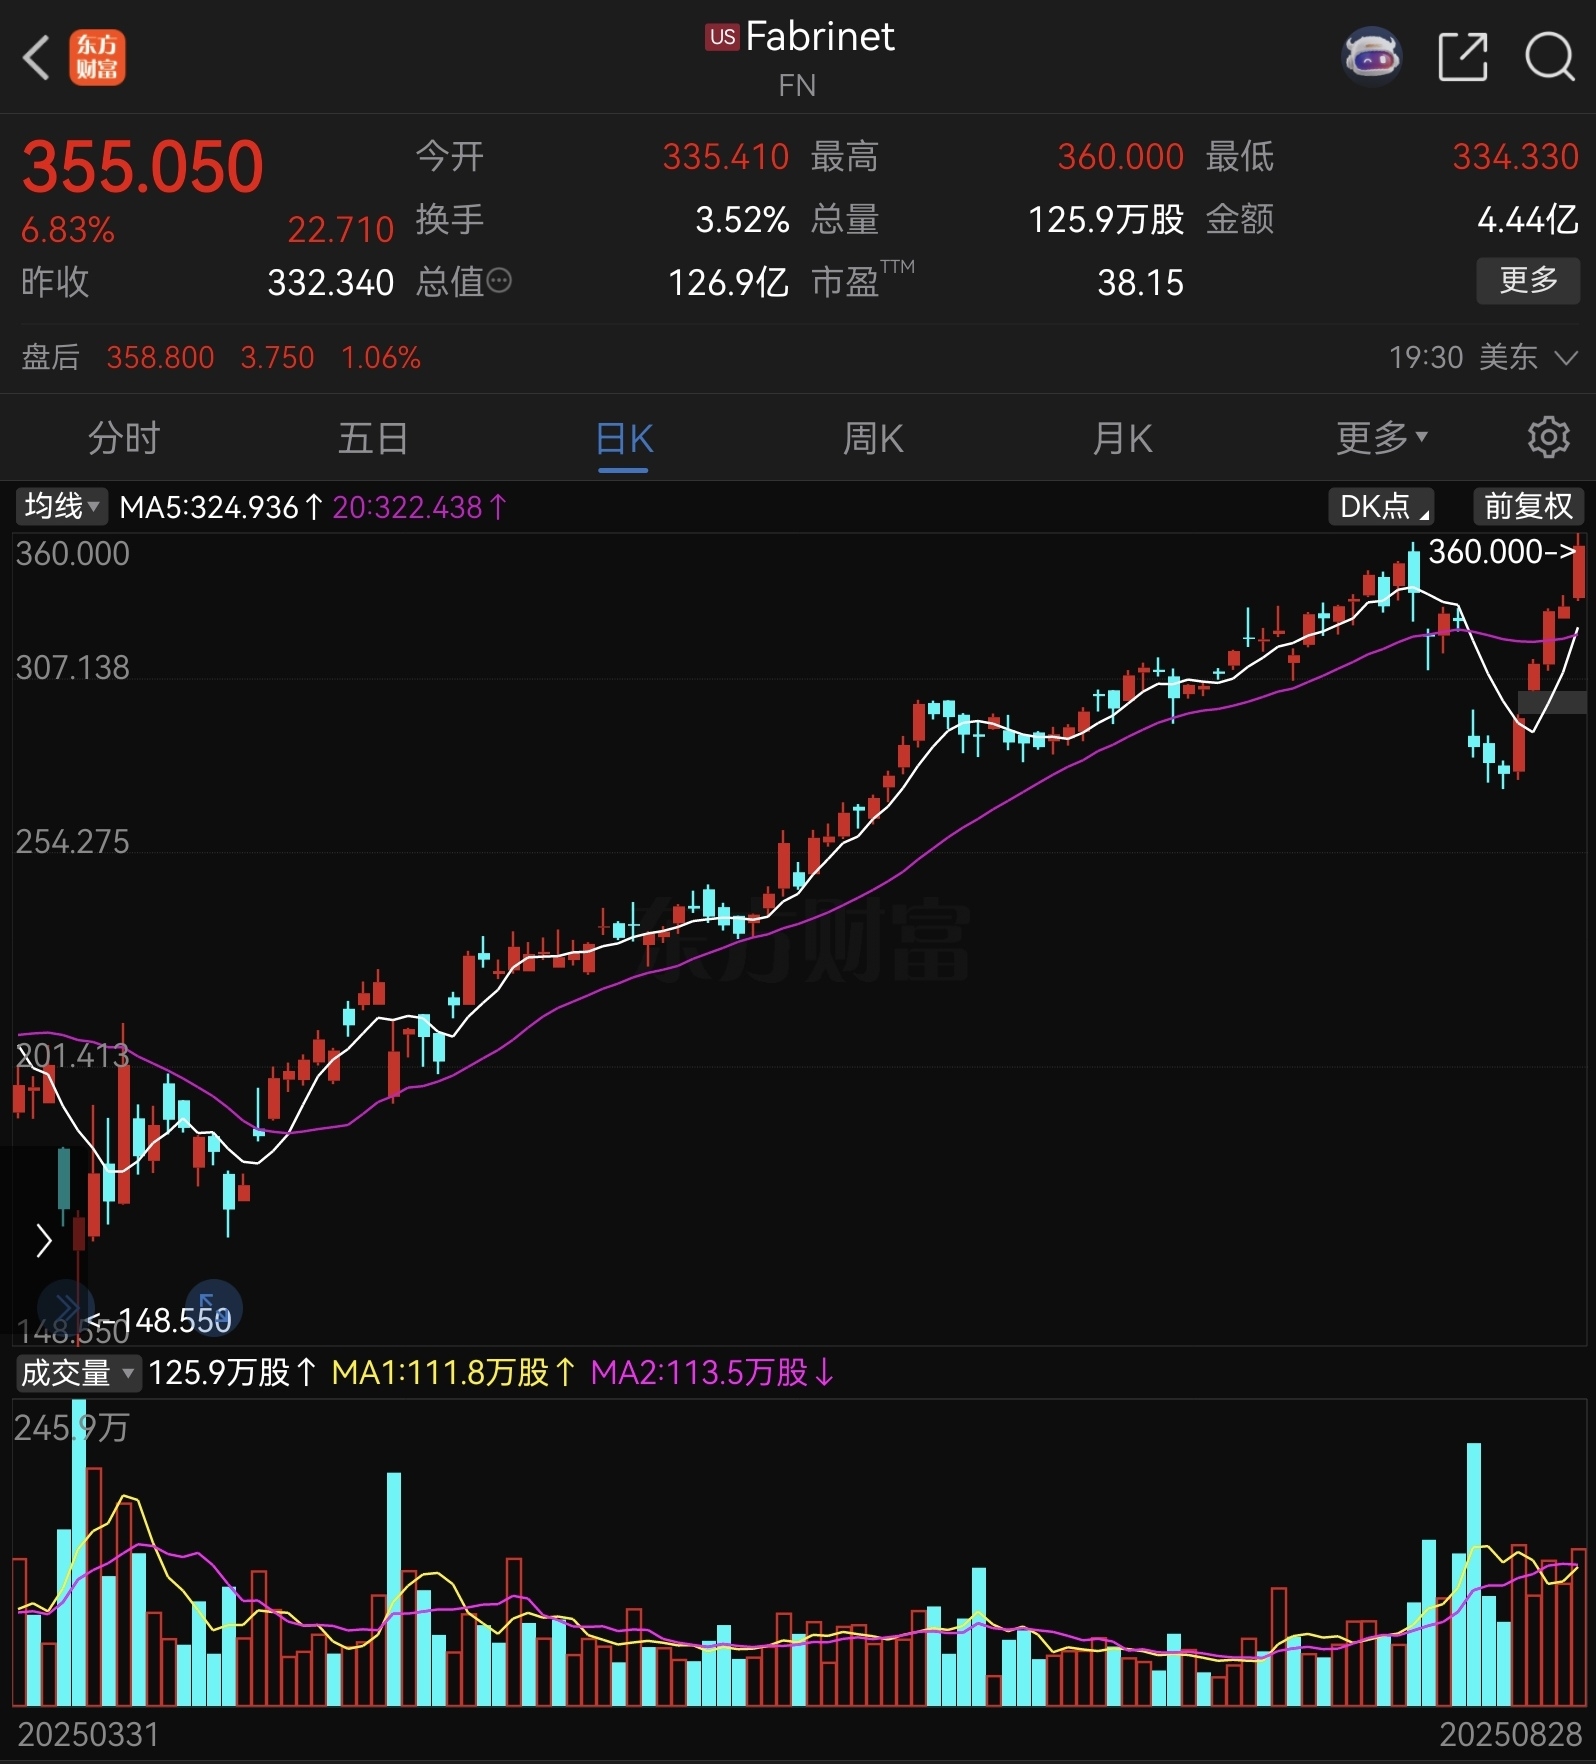
Task: Select the 日K tab
Action: coord(624,440)
